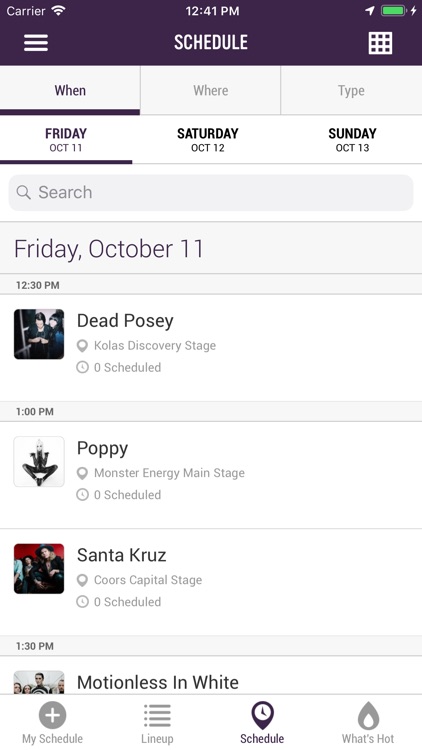Tap the Schedule clock-pin icon
The width and height of the screenshot is (422, 750).
pyautogui.click(x=262, y=715)
